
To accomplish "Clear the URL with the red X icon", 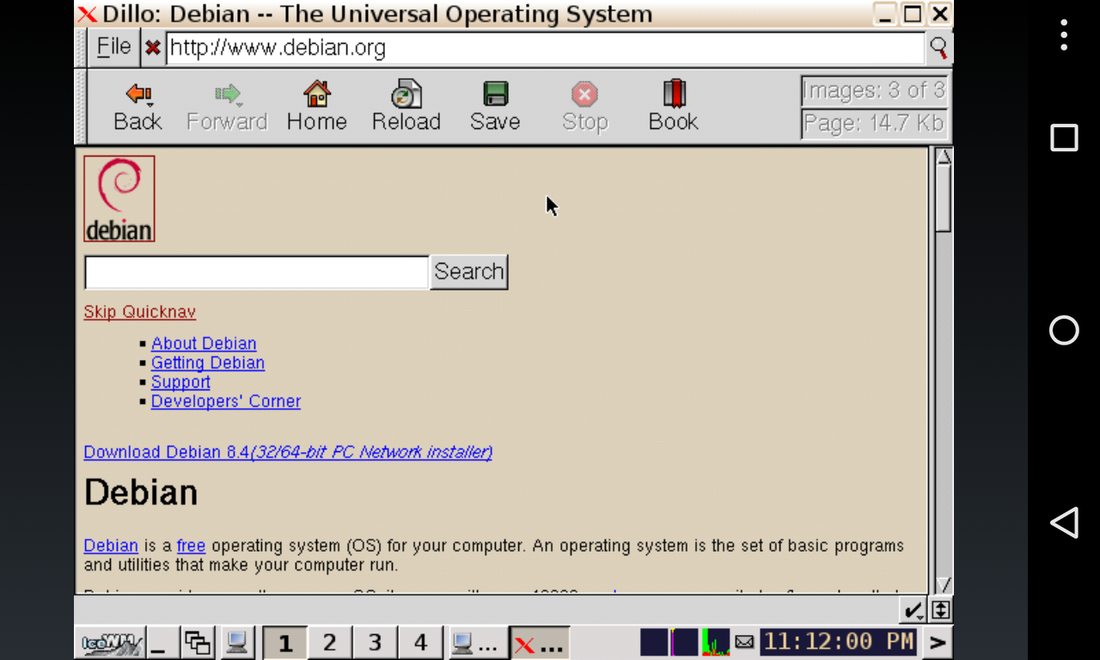I will 152,48.
